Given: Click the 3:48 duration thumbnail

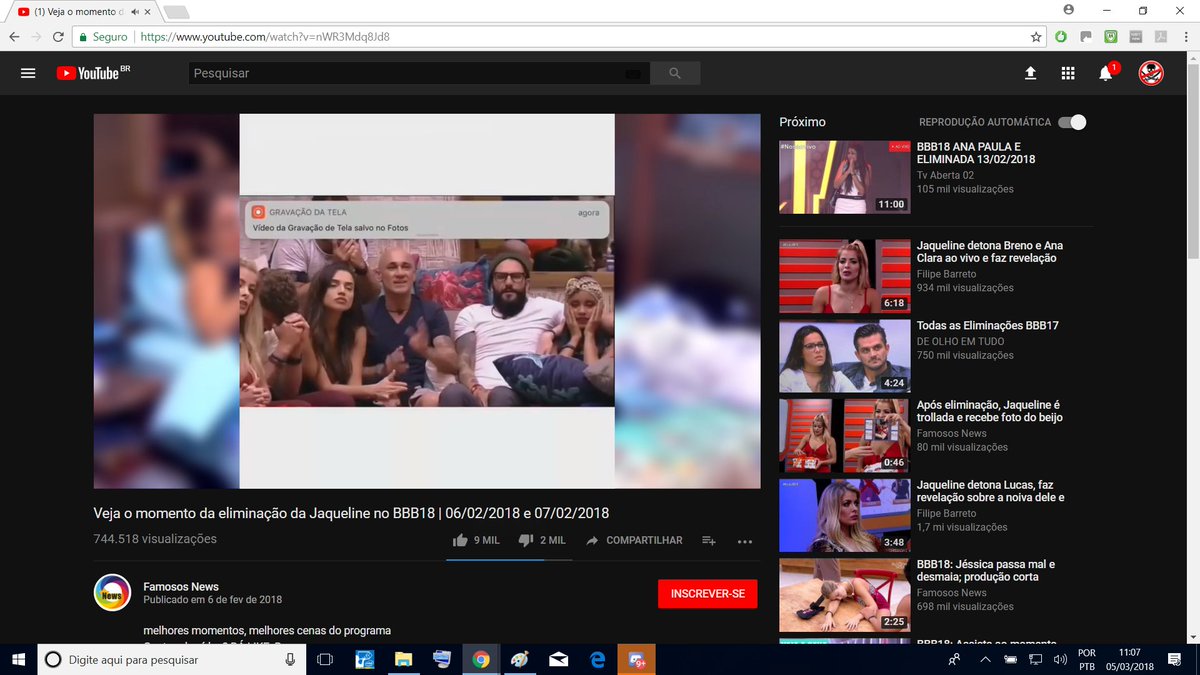Looking at the screenshot, I should tap(845, 515).
